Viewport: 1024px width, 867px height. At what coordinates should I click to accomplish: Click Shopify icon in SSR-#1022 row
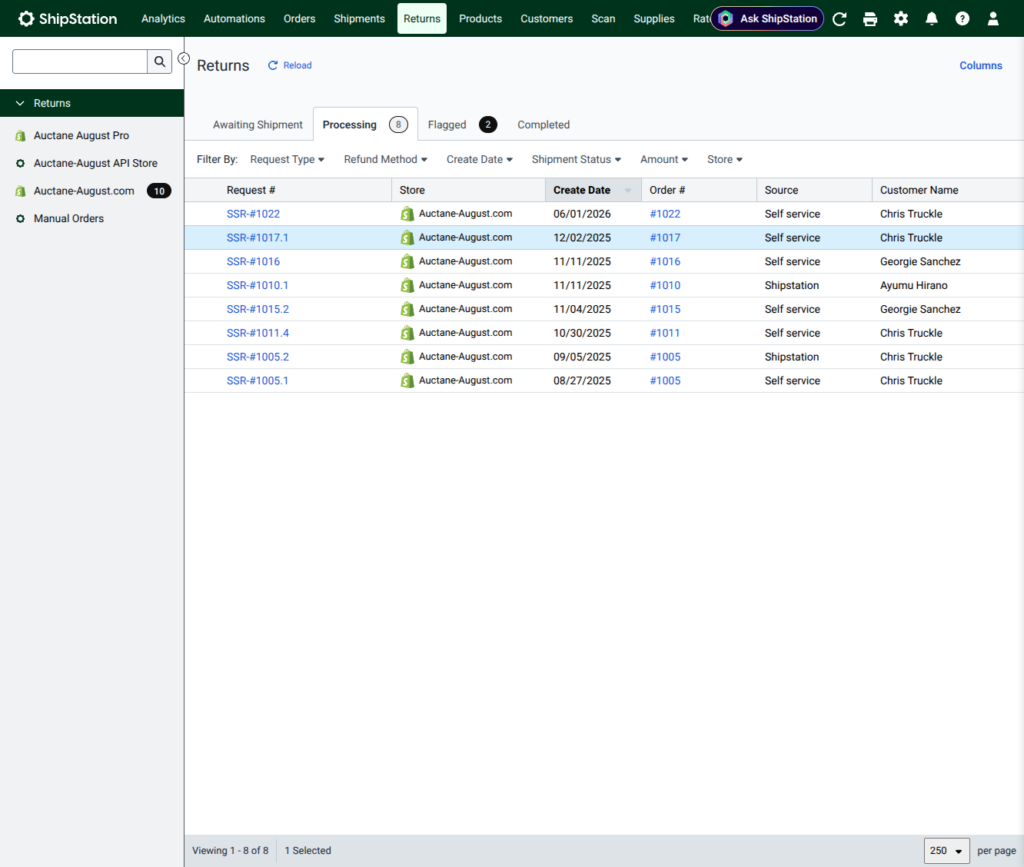click(407, 214)
